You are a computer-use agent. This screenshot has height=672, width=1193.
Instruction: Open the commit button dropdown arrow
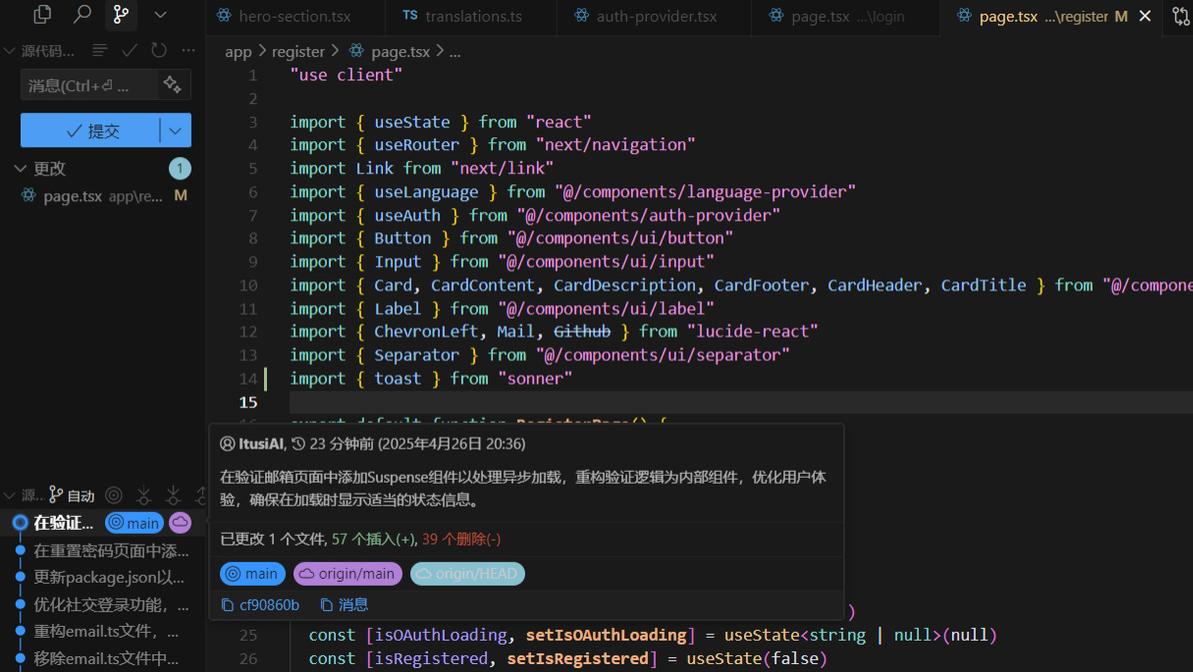pos(176,131)
